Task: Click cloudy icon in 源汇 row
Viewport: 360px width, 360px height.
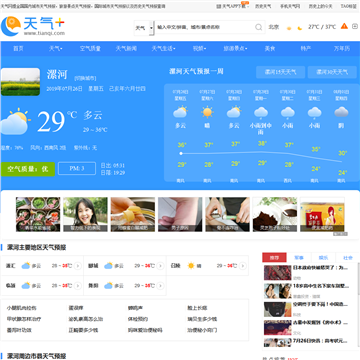Action: [26, 266]
